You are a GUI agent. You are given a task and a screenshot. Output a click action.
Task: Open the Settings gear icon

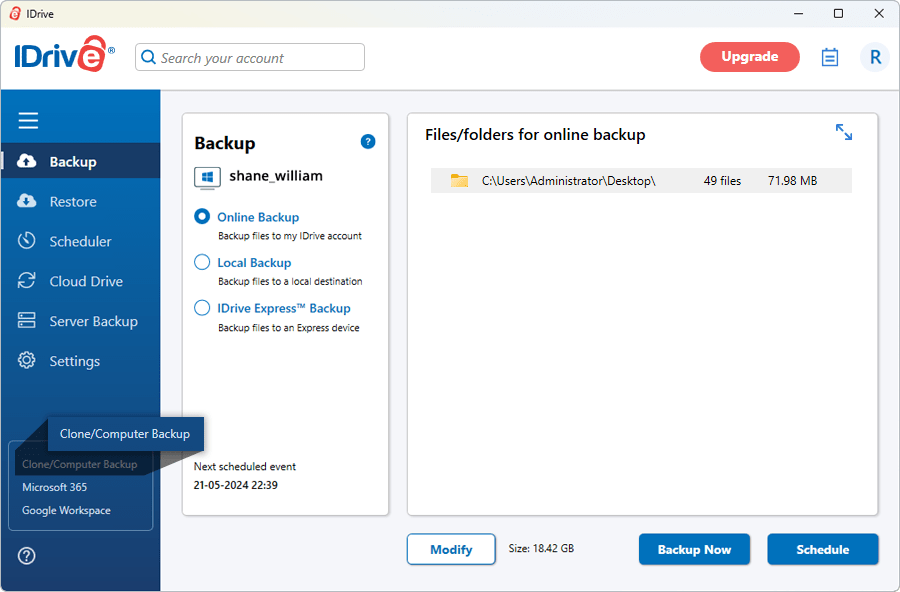[26, 361]
